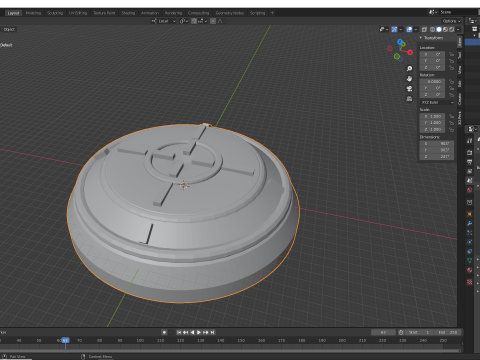The width and height of the screenshot is (480, 360).
Task: Open the Object mode menu button
Action: coord(8,29)
